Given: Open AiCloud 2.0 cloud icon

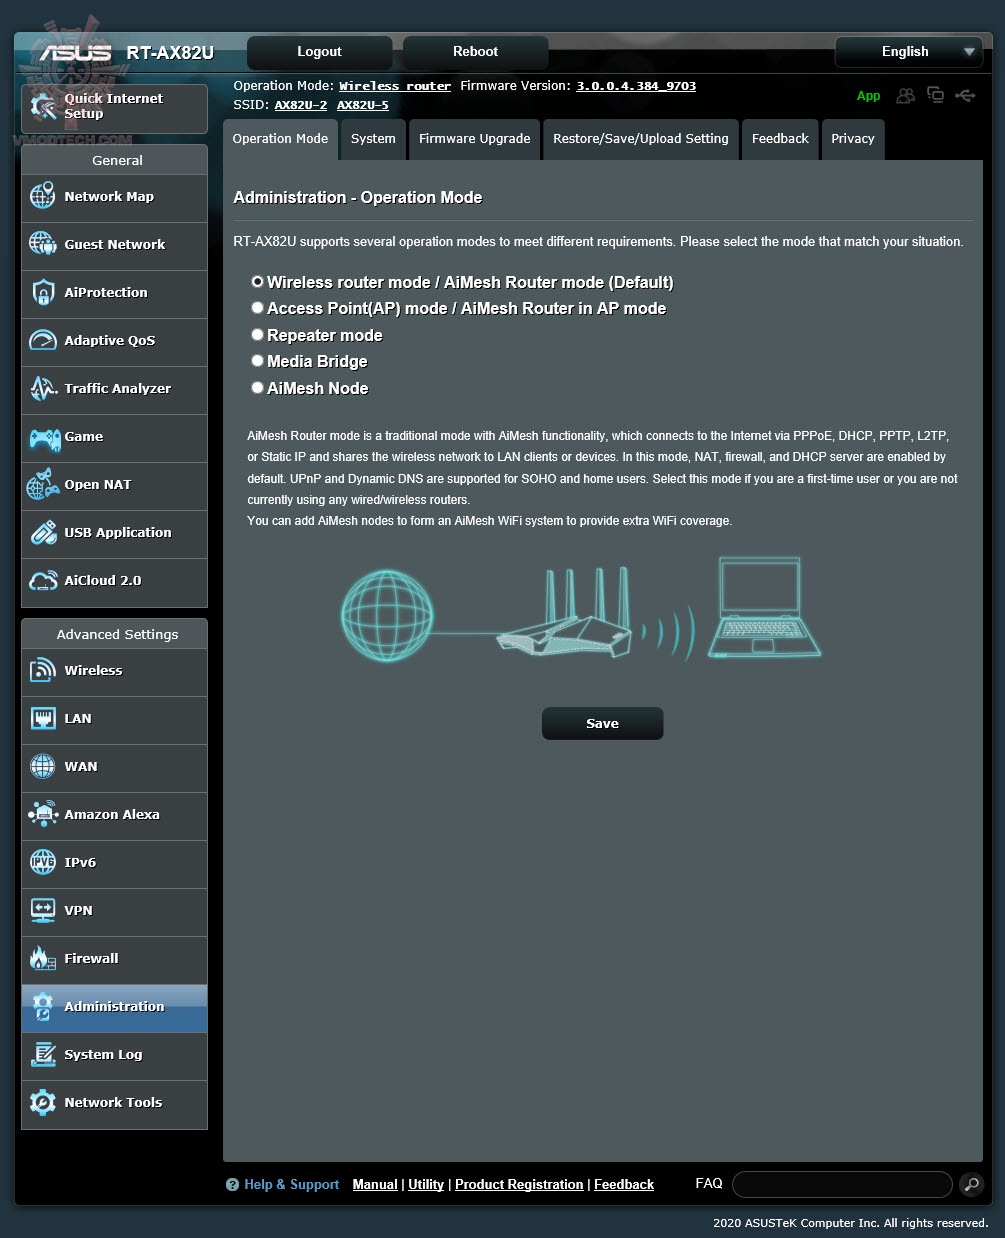Looking at the screenshot, I should 43,580.
